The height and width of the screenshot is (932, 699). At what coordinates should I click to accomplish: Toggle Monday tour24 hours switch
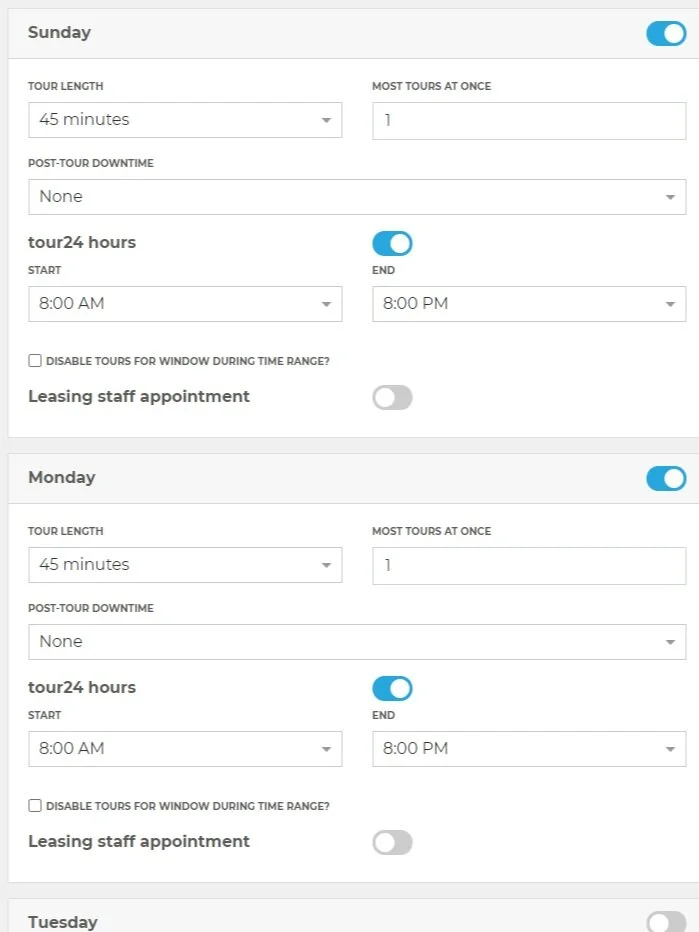click(392, 688)
